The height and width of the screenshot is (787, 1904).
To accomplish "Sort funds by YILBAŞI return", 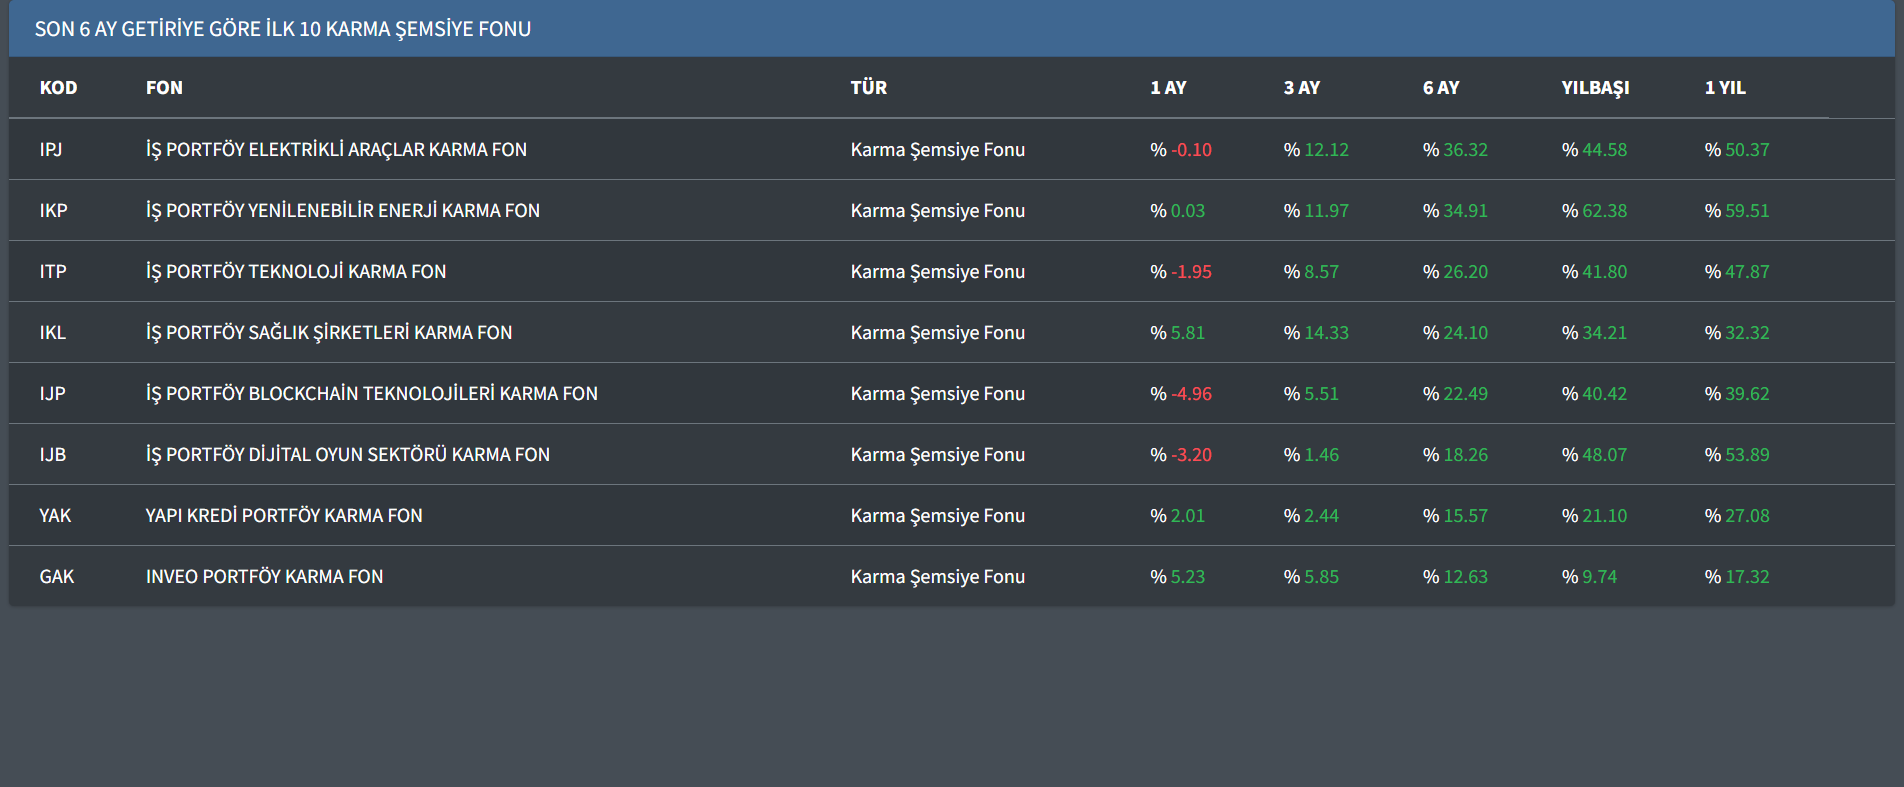I will 1595,88.
